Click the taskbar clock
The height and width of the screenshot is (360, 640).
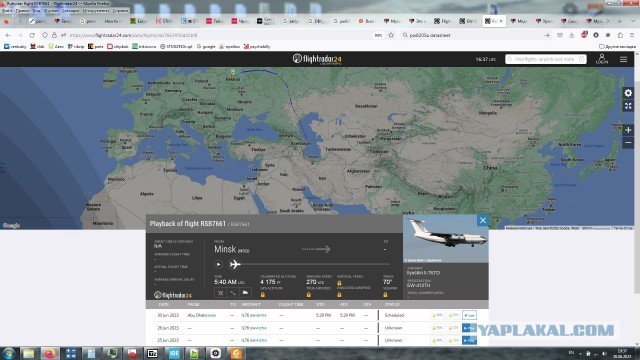click(622, 353)
